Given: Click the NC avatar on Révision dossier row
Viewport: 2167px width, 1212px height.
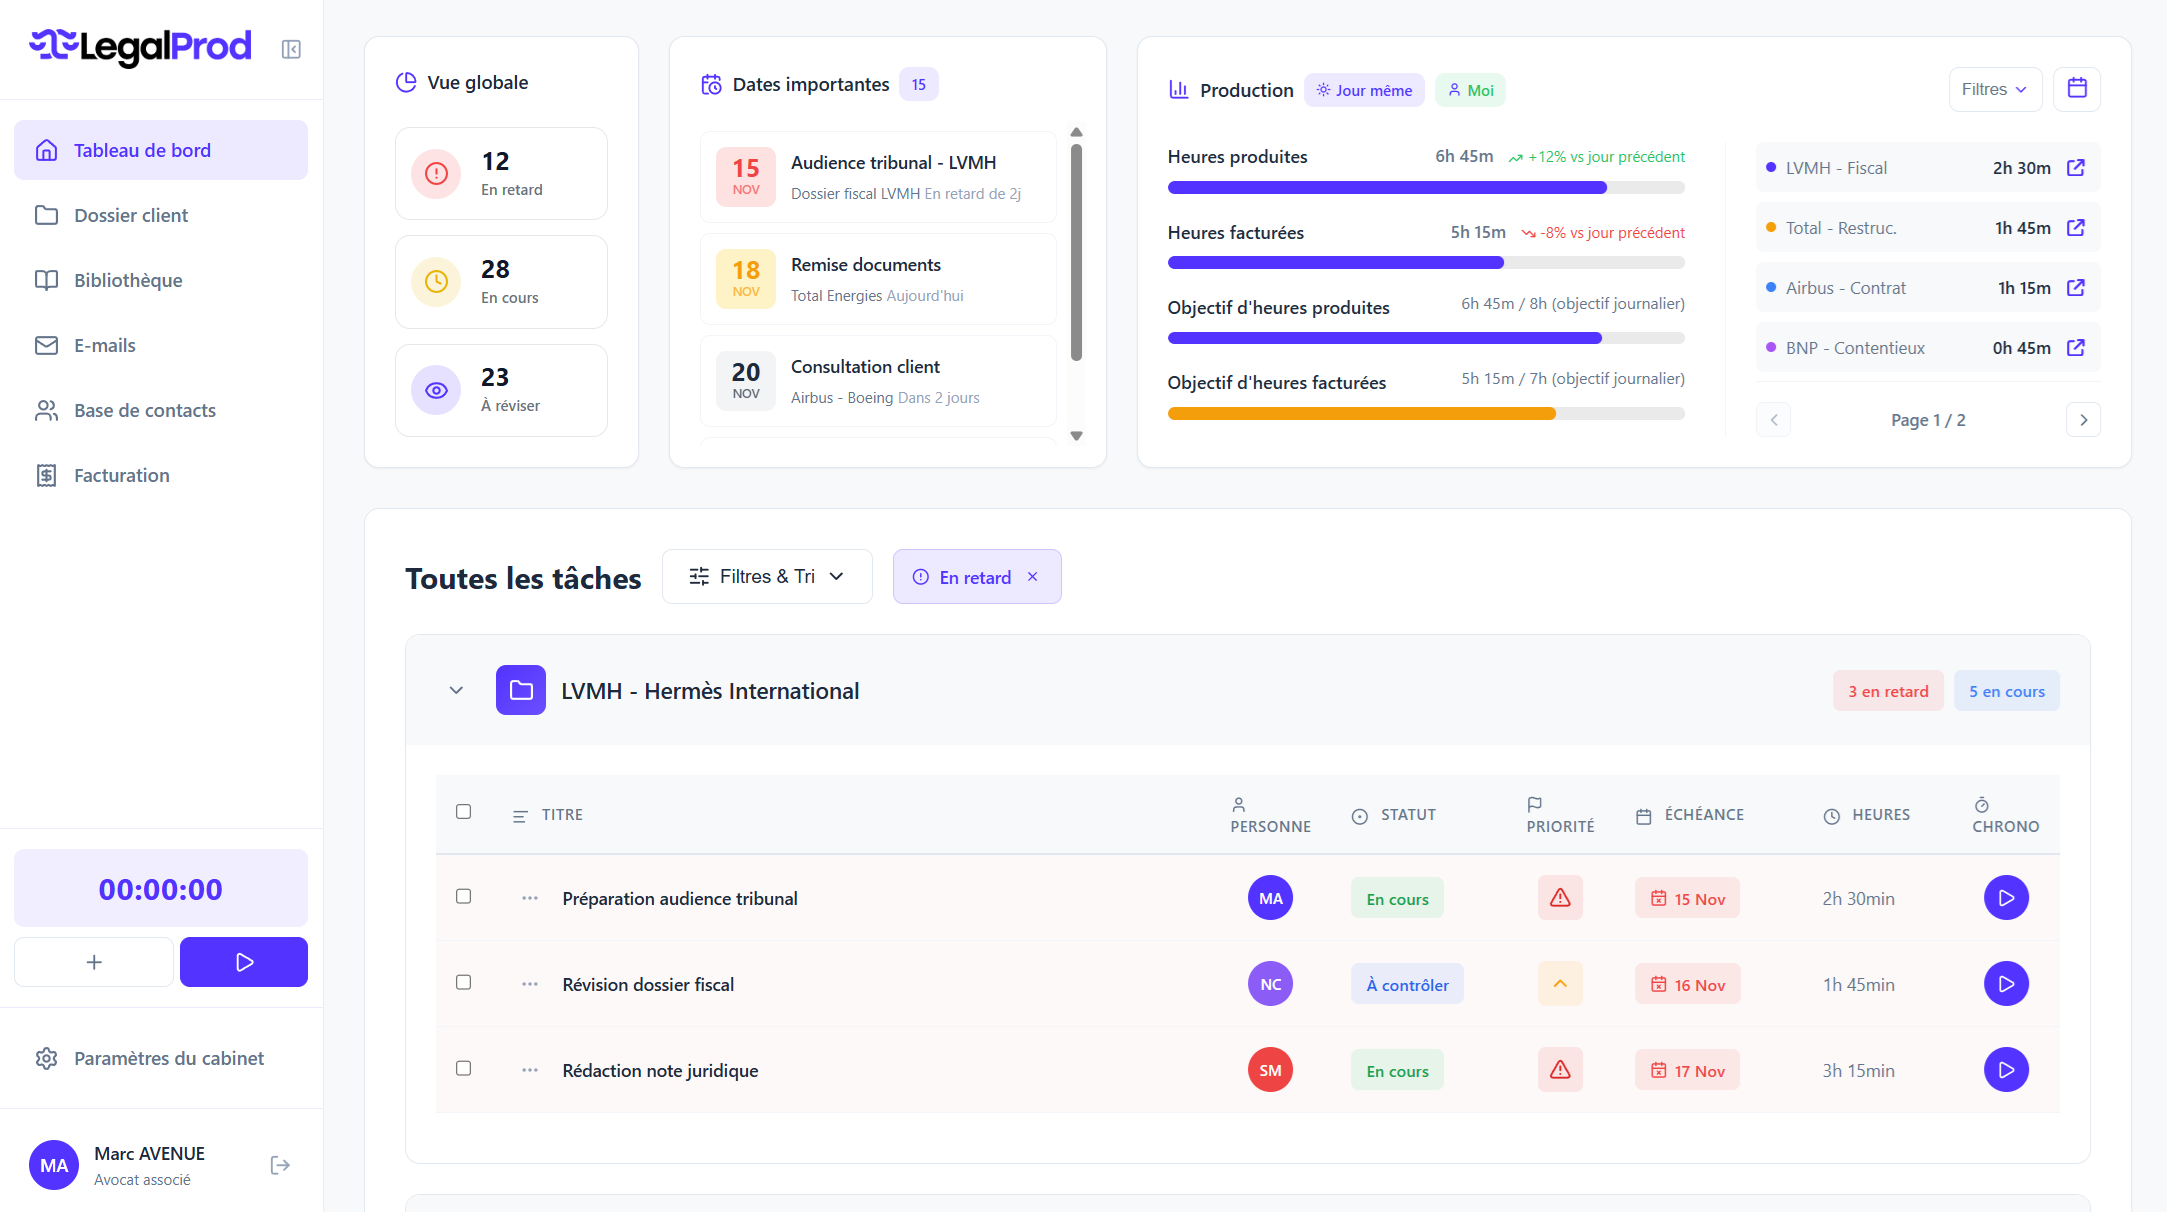Looking at the screenshot, I should tap(1270, 984).
